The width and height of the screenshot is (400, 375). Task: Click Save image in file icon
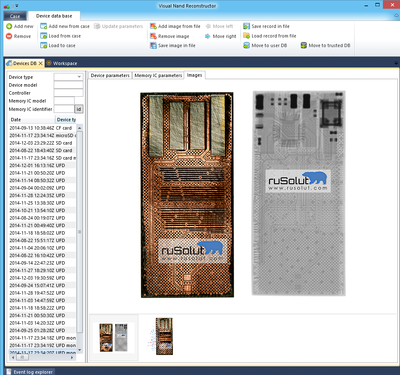point(153,45)
